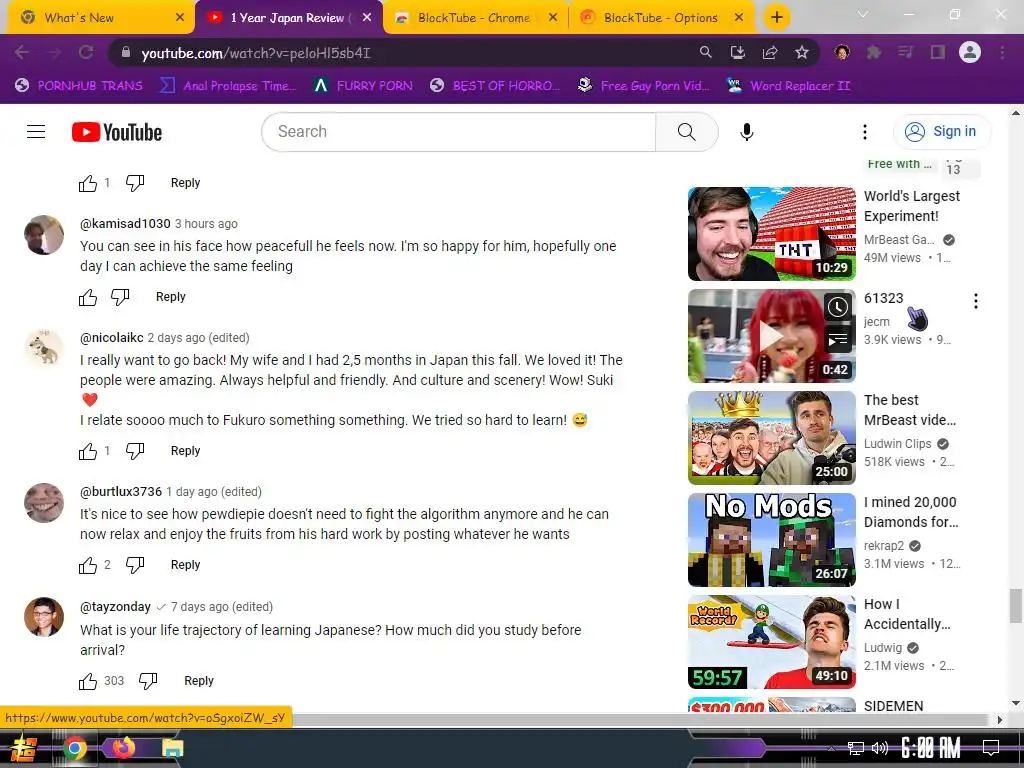1024x768 pixels.
Task: Open No Mods diamonds video thumbnail
Action: click(x=771, y=540)
